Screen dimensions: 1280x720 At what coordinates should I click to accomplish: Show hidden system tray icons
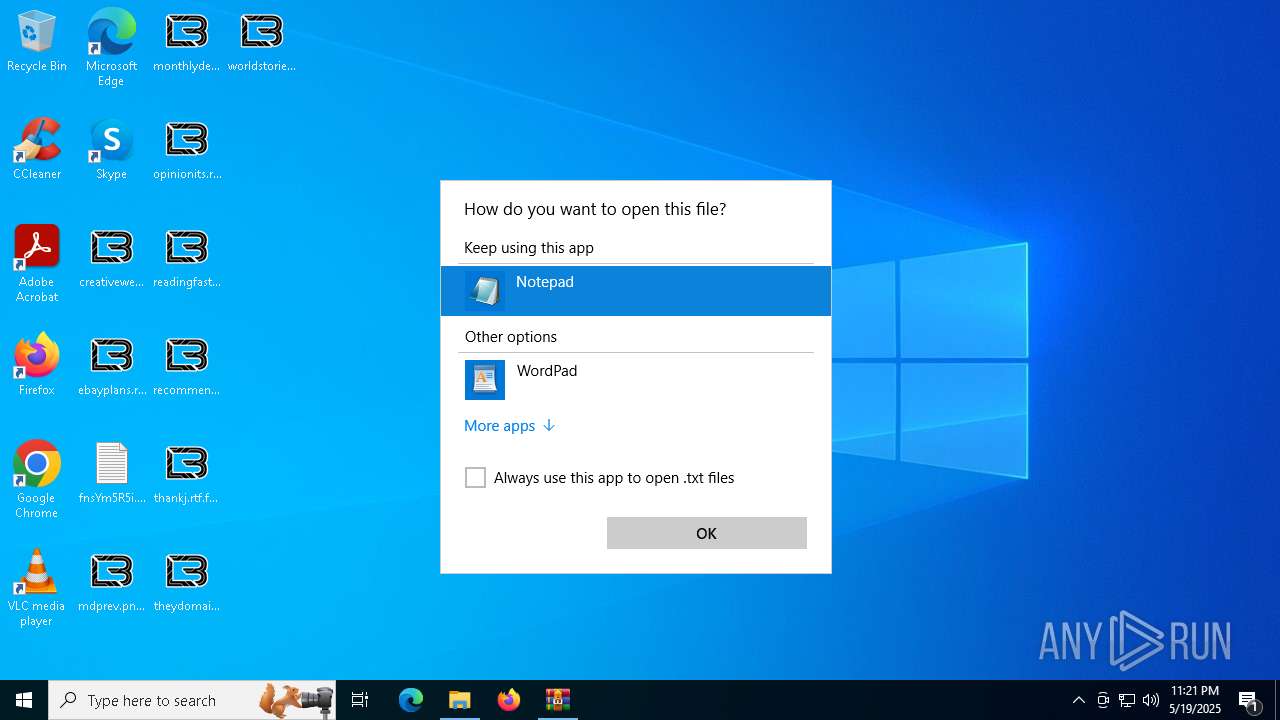tap(1079, 700)
